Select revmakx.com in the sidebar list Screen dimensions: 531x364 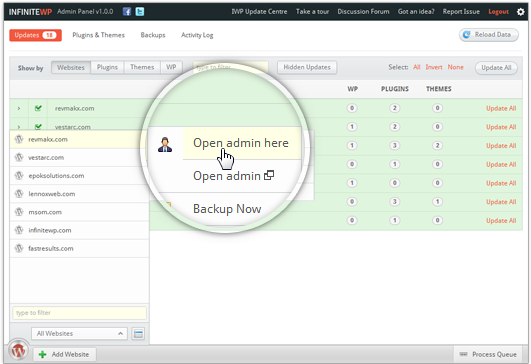pyautogui.click(x=79, y=139)
